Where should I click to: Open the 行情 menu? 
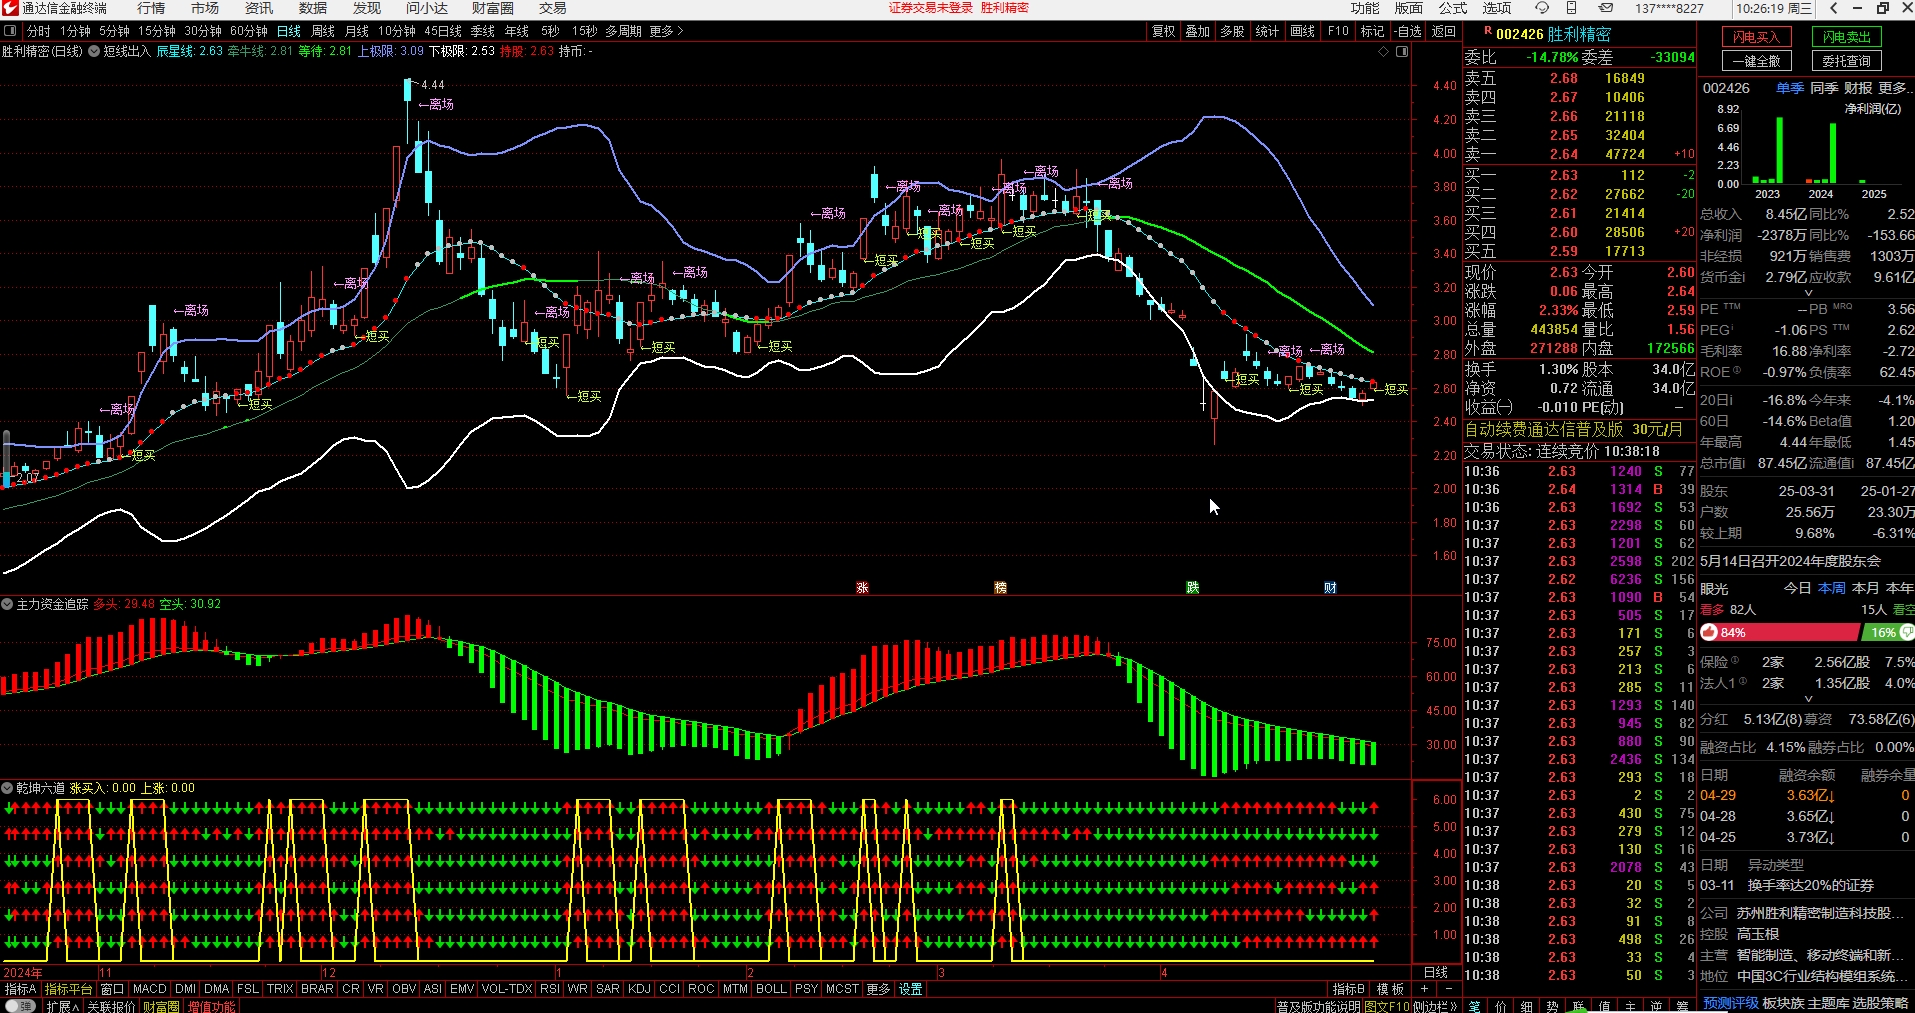point(151,8)
